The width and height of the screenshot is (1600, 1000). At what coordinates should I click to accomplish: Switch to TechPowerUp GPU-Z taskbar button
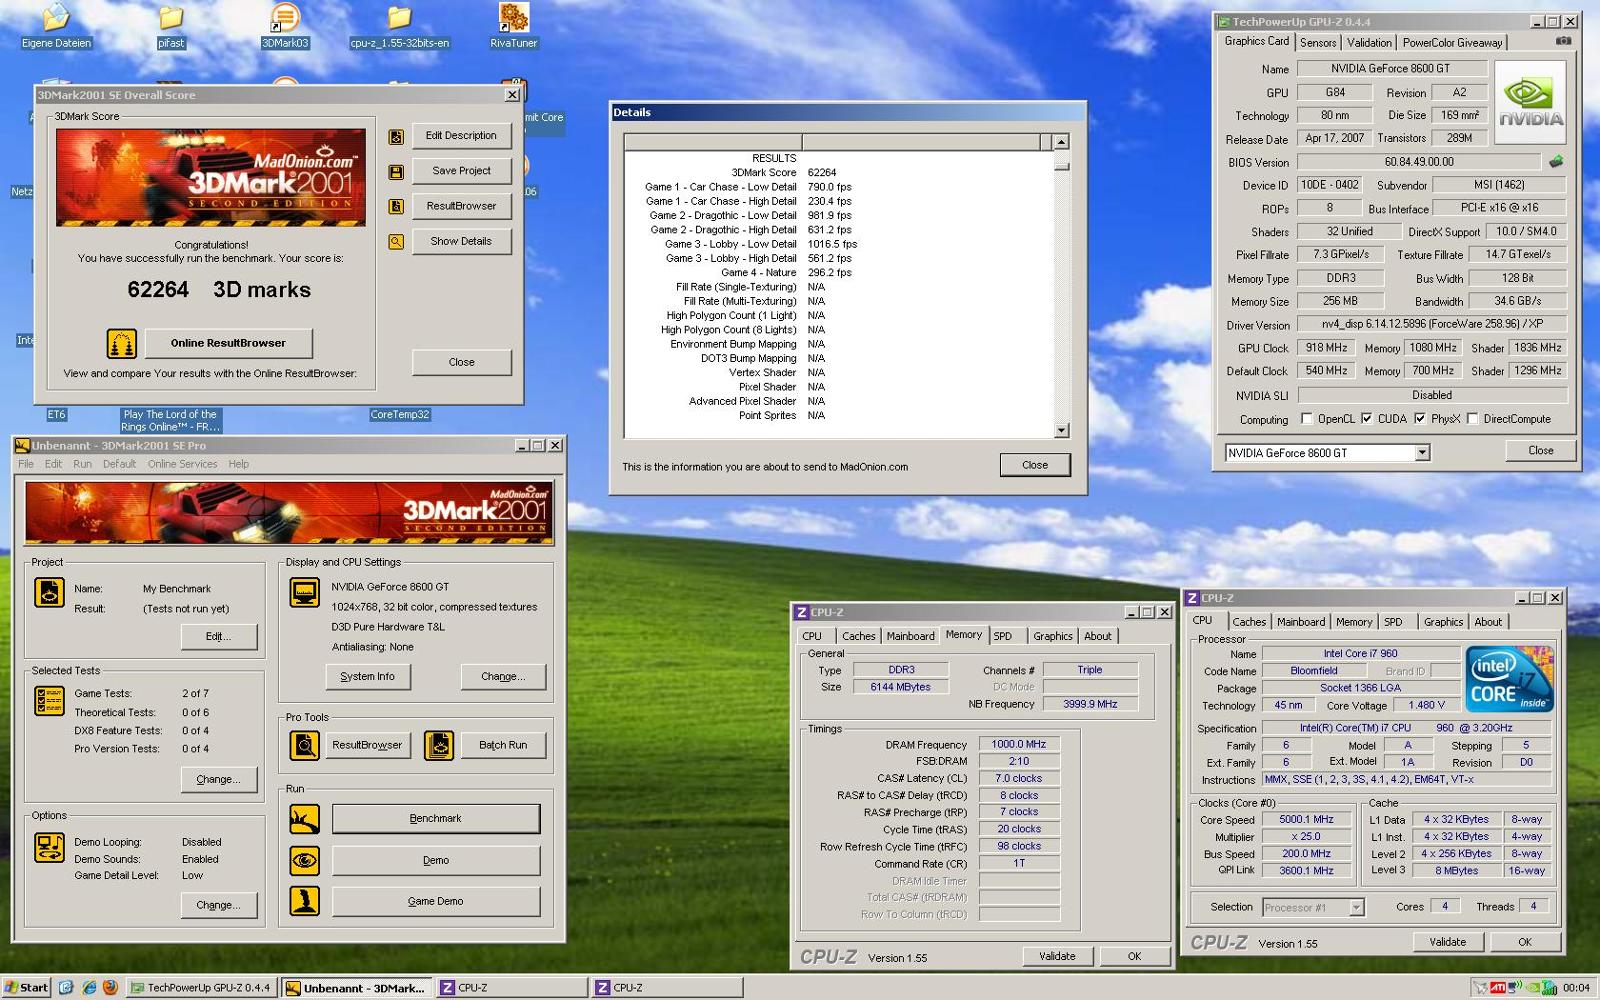202,988
